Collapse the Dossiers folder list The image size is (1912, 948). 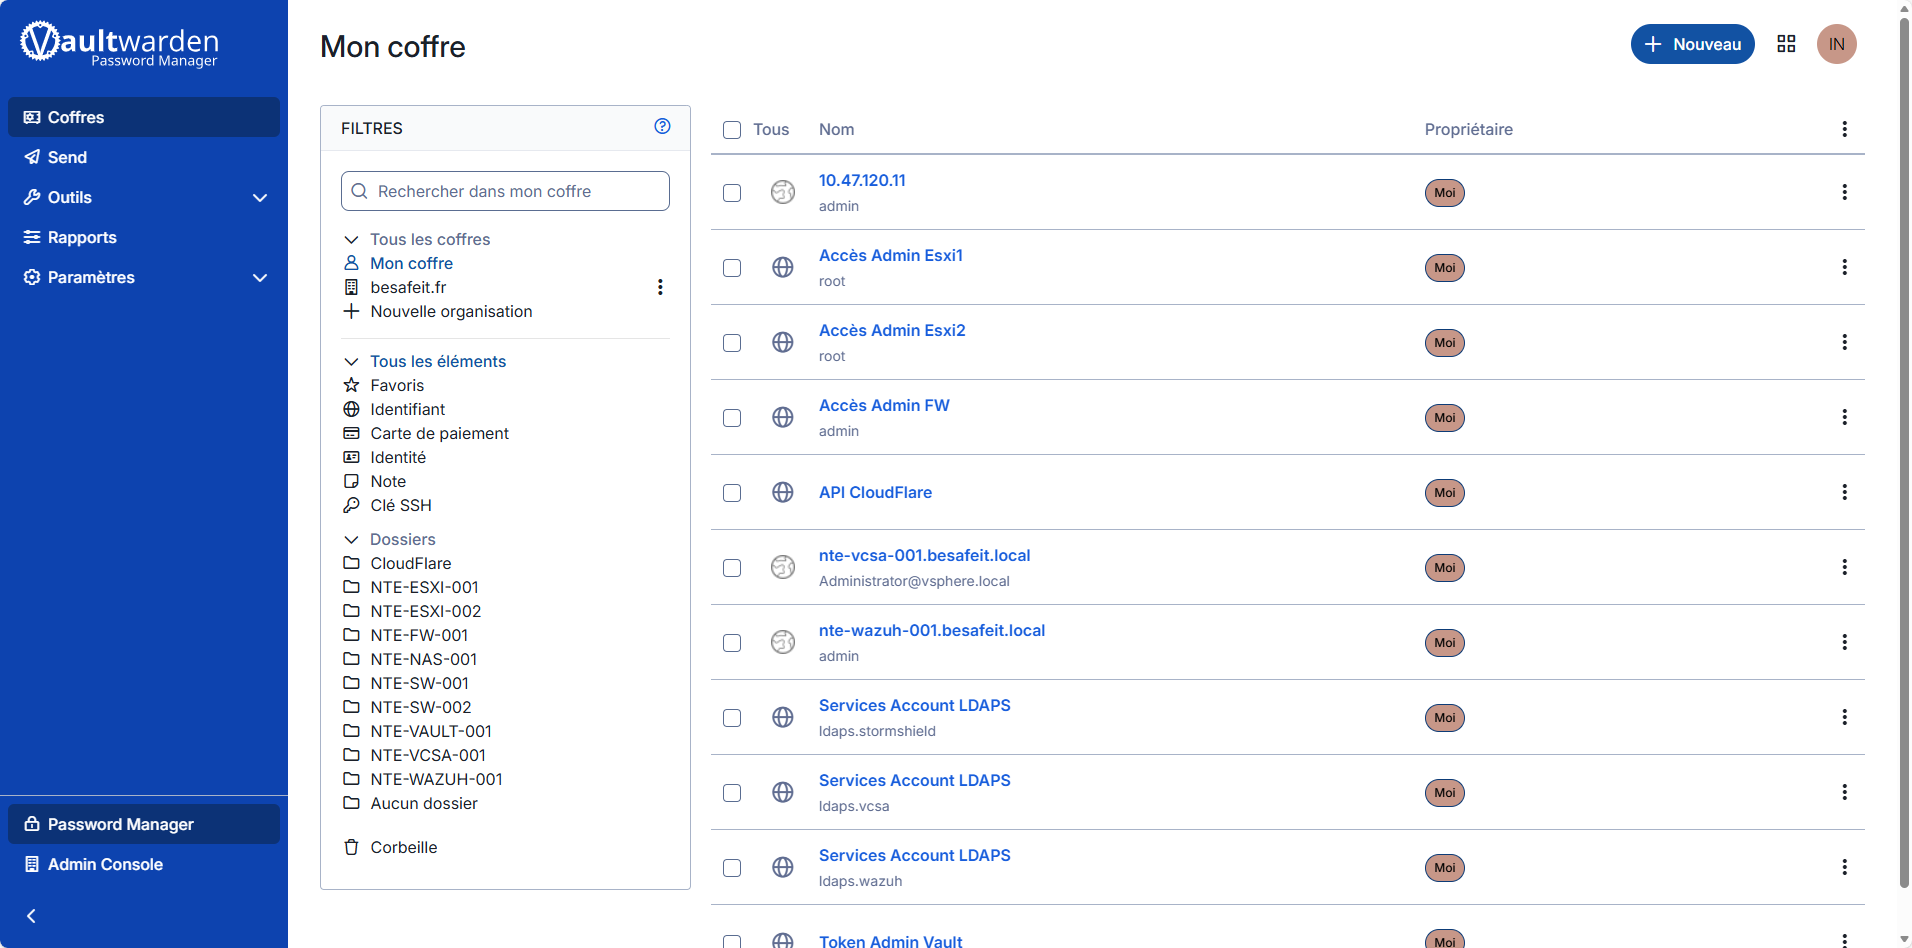coord(351,539)
